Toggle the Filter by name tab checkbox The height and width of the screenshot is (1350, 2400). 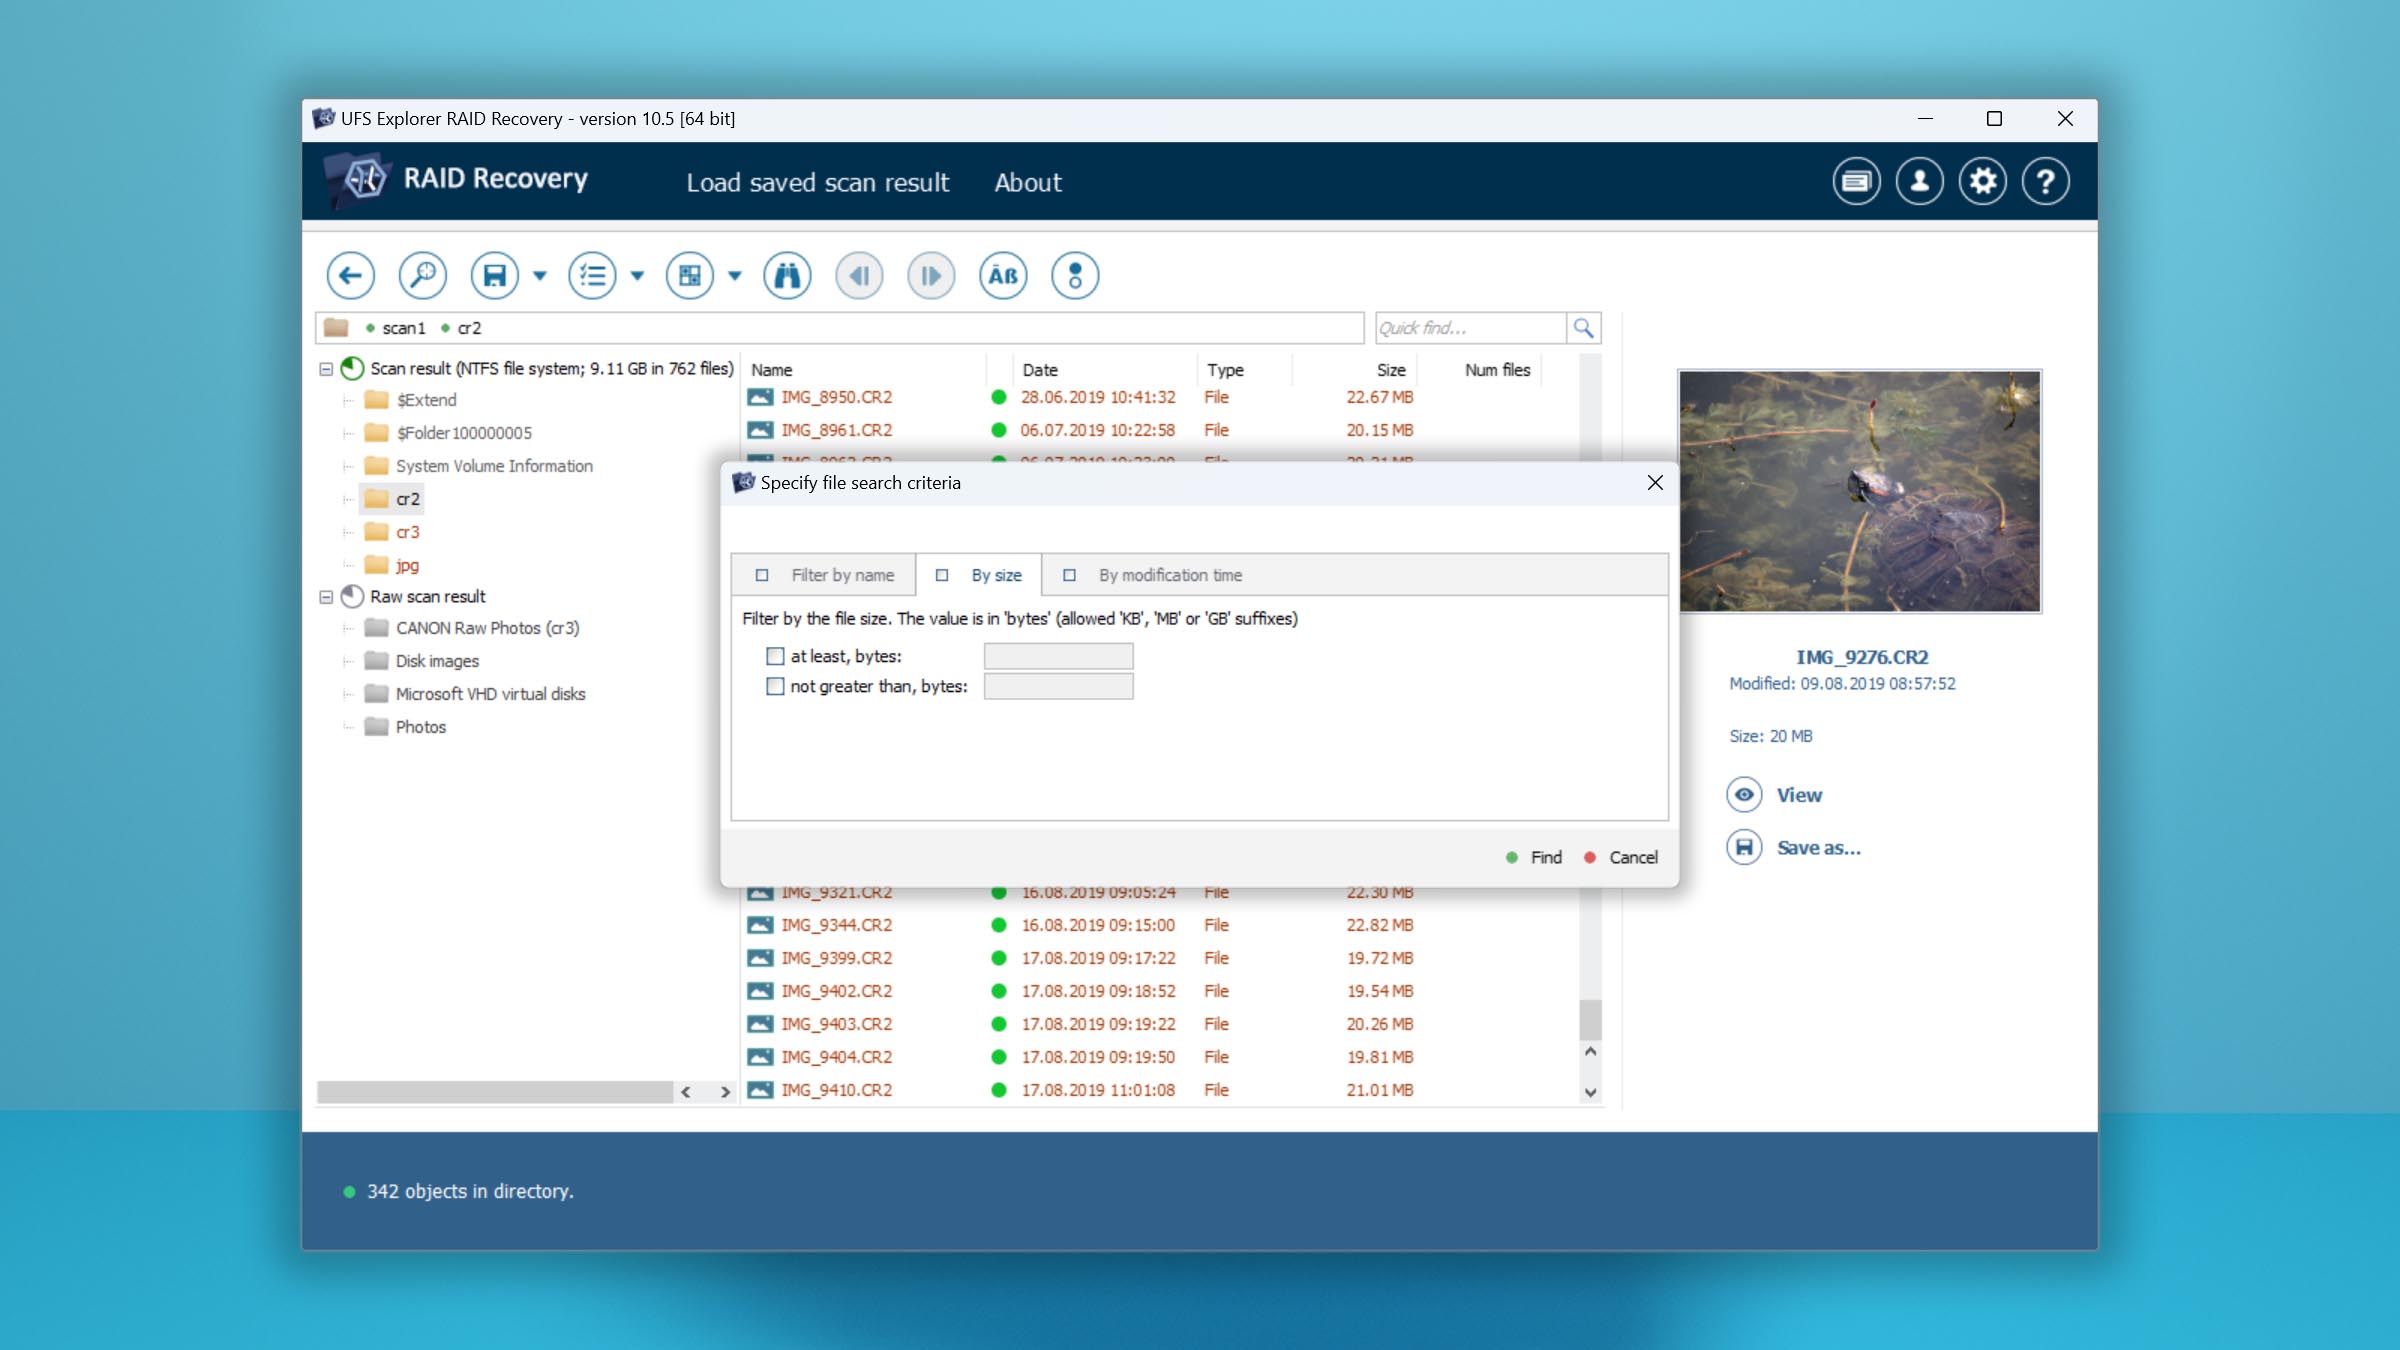click(x=762, y=575)
